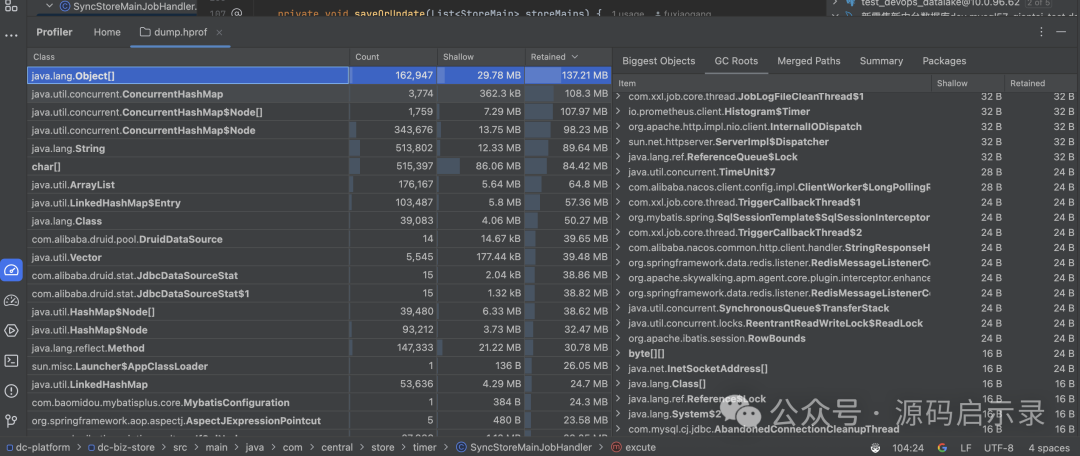The width and height of the screenshot is (1080, 456).
Task: Close the dump.hprof tab
Action: click(x=220, y=32)
